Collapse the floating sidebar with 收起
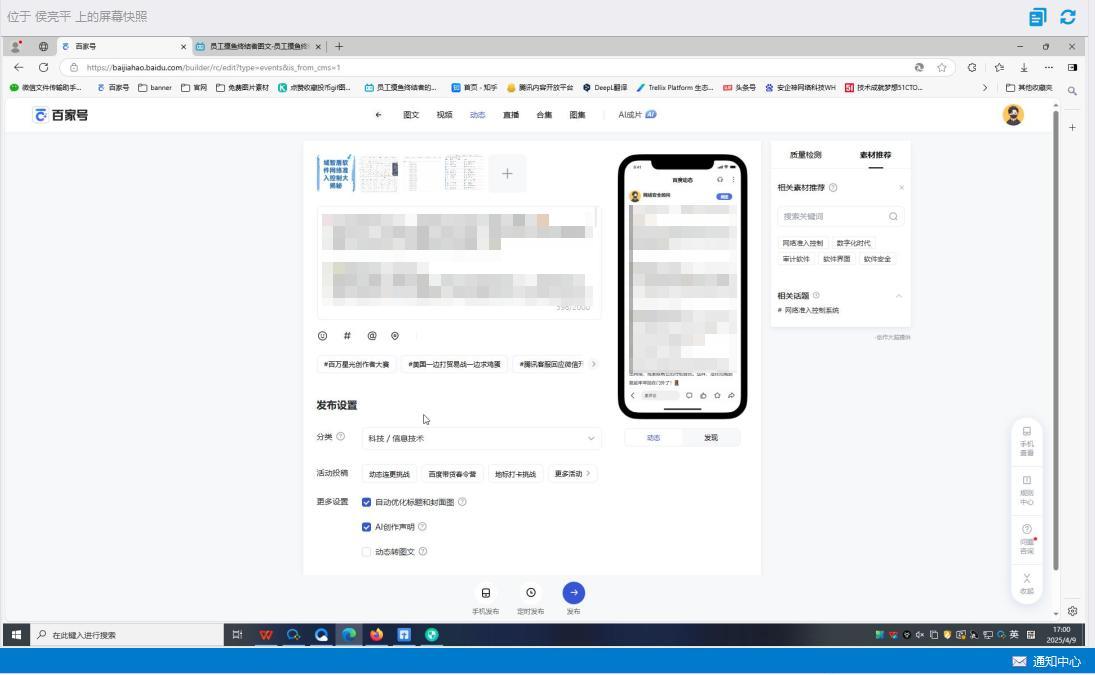1095x675 pixels. tap(1027, 584)
